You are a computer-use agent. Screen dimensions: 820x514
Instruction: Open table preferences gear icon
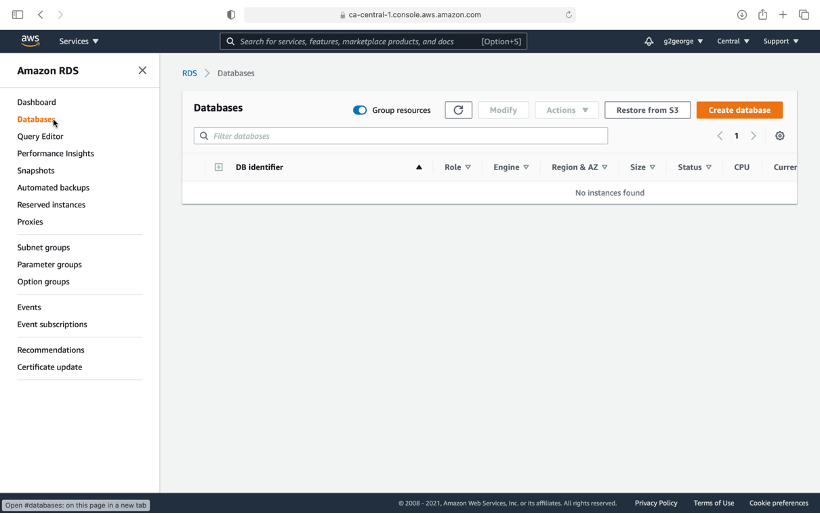pyautogui.click(x=779, y=136)
